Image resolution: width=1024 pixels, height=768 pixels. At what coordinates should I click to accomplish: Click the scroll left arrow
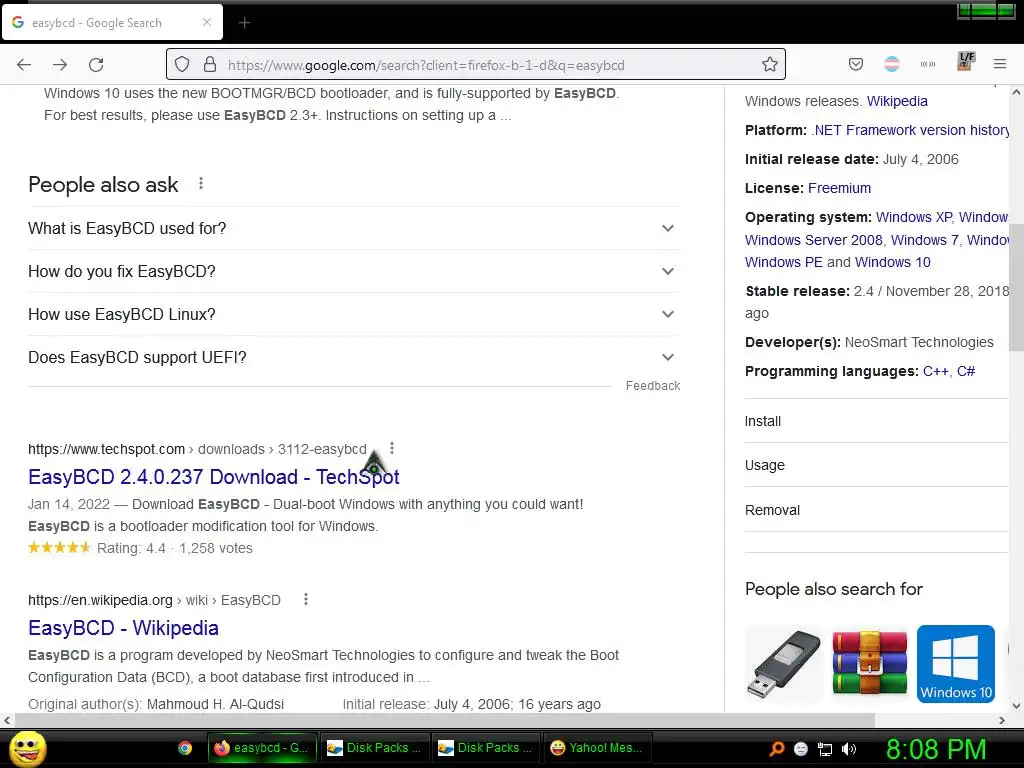tap(7, 720)
